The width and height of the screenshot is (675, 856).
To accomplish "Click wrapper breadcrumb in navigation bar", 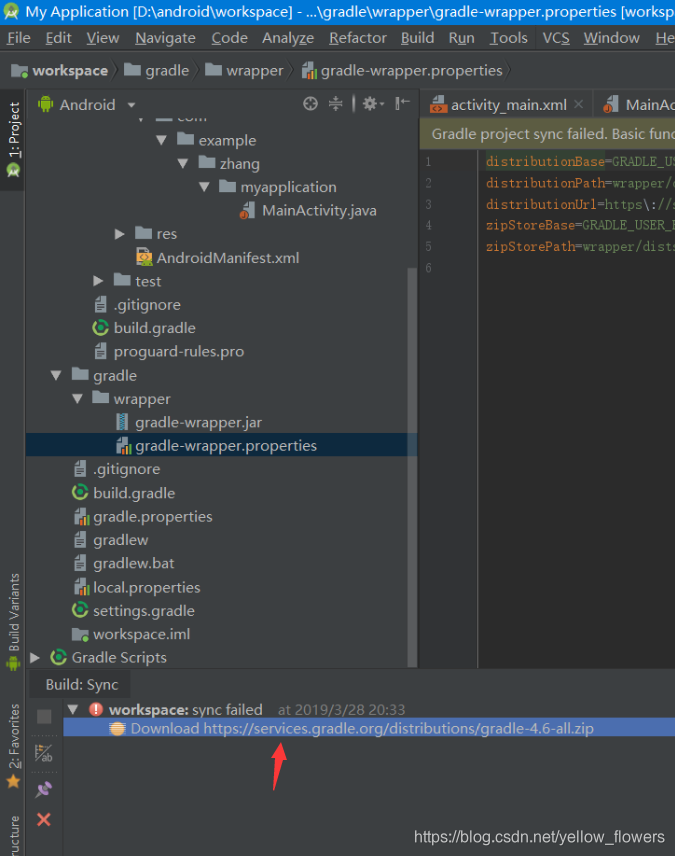I will [244, 71].
